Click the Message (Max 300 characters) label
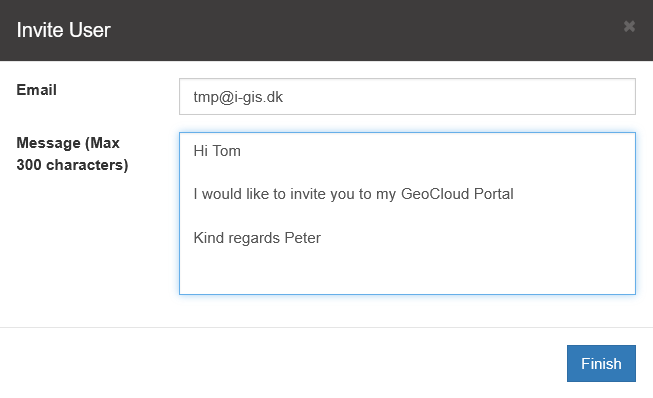 pyautogui.click(x=72, y=154)
